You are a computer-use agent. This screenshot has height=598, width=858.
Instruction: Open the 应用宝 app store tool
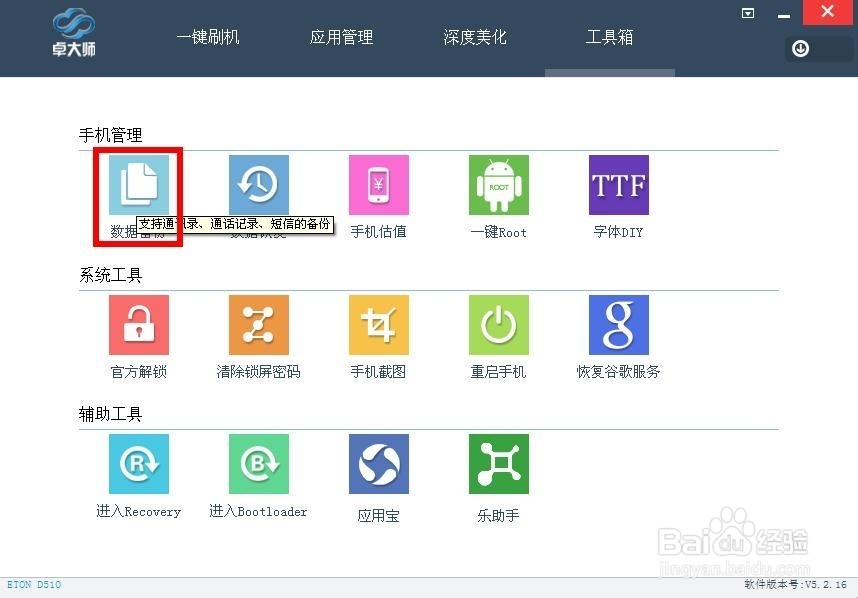pos(378,463)
